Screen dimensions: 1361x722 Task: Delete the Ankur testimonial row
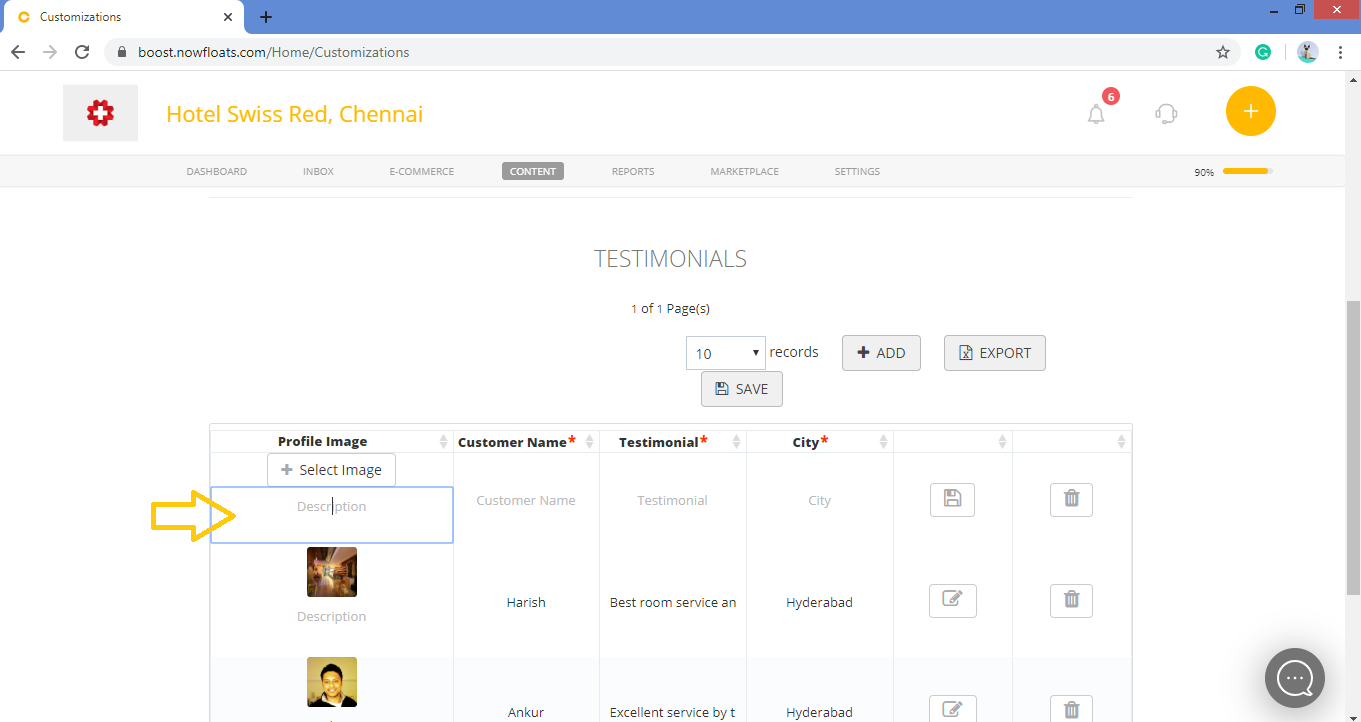click(1071, 709)
